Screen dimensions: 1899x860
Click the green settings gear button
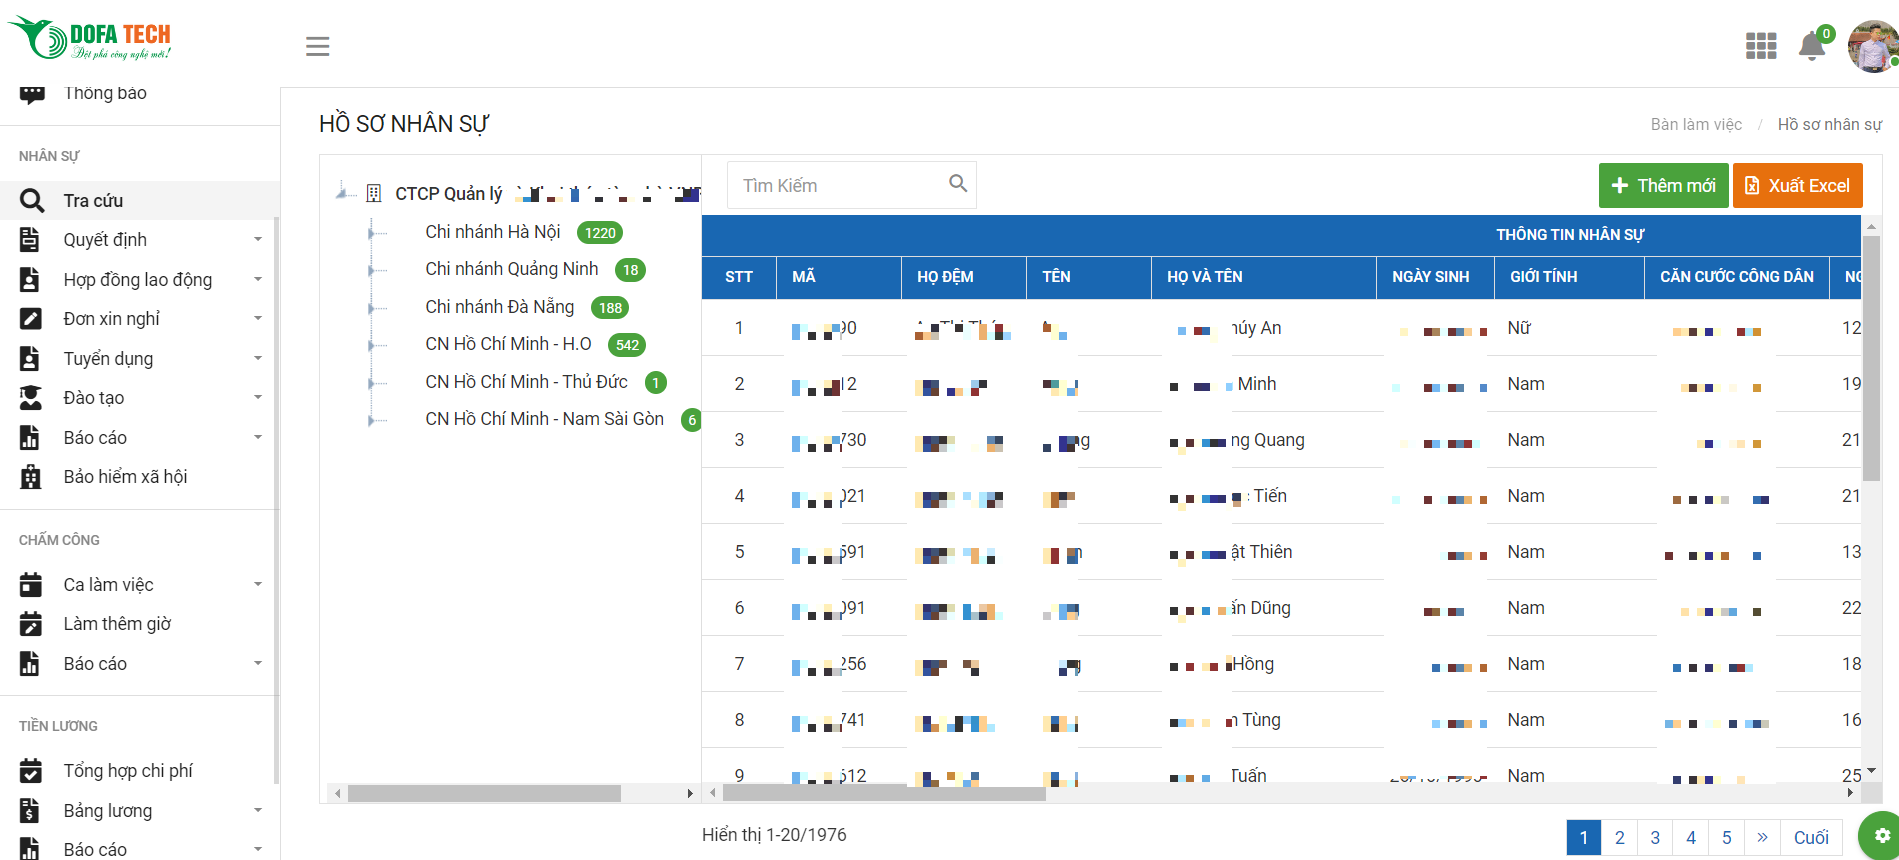click(x=1881, y=835)
